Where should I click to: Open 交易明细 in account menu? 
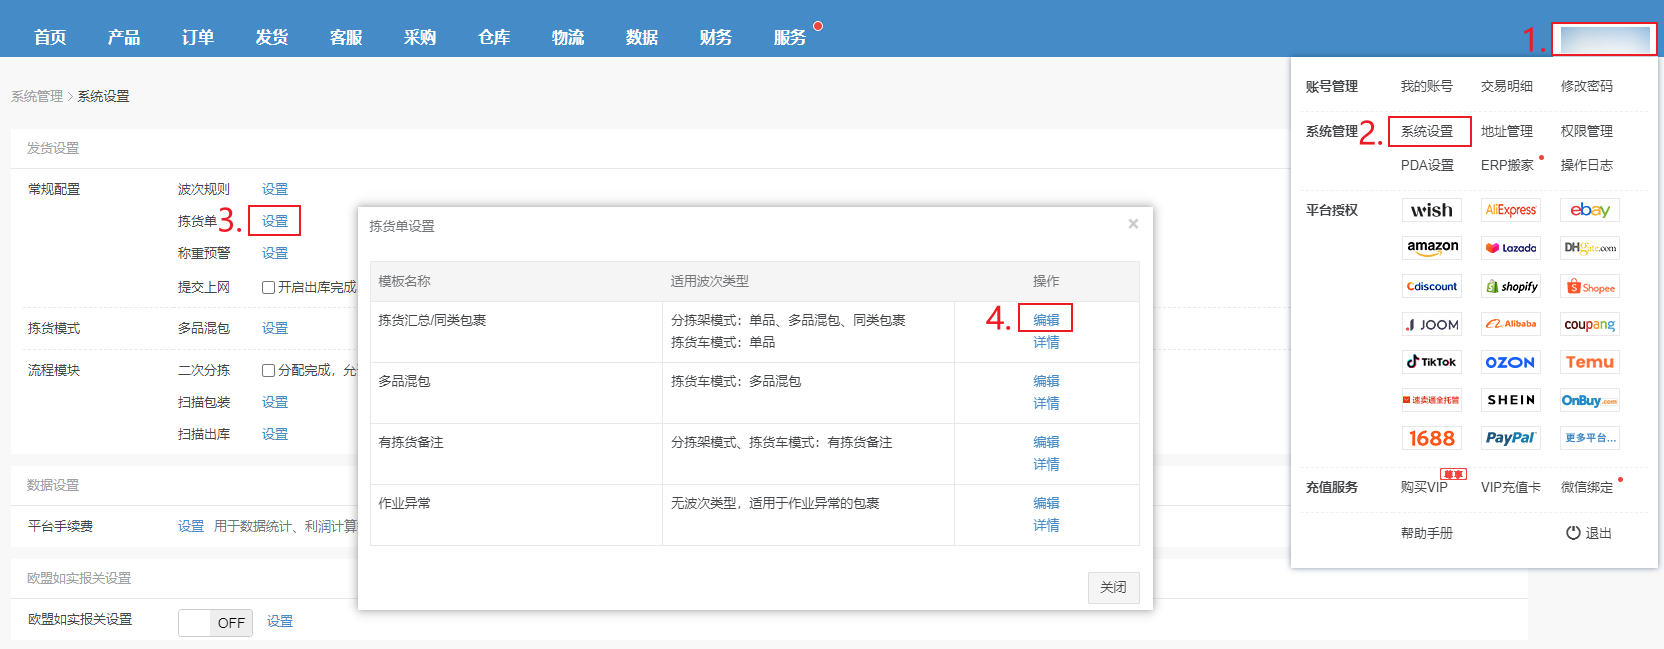[1507, 86]
